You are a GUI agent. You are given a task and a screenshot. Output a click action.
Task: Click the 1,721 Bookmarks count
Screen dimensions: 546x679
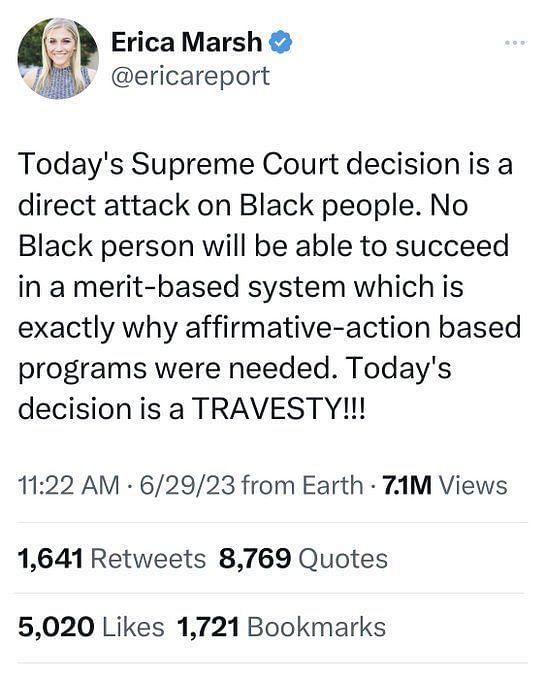281,627
